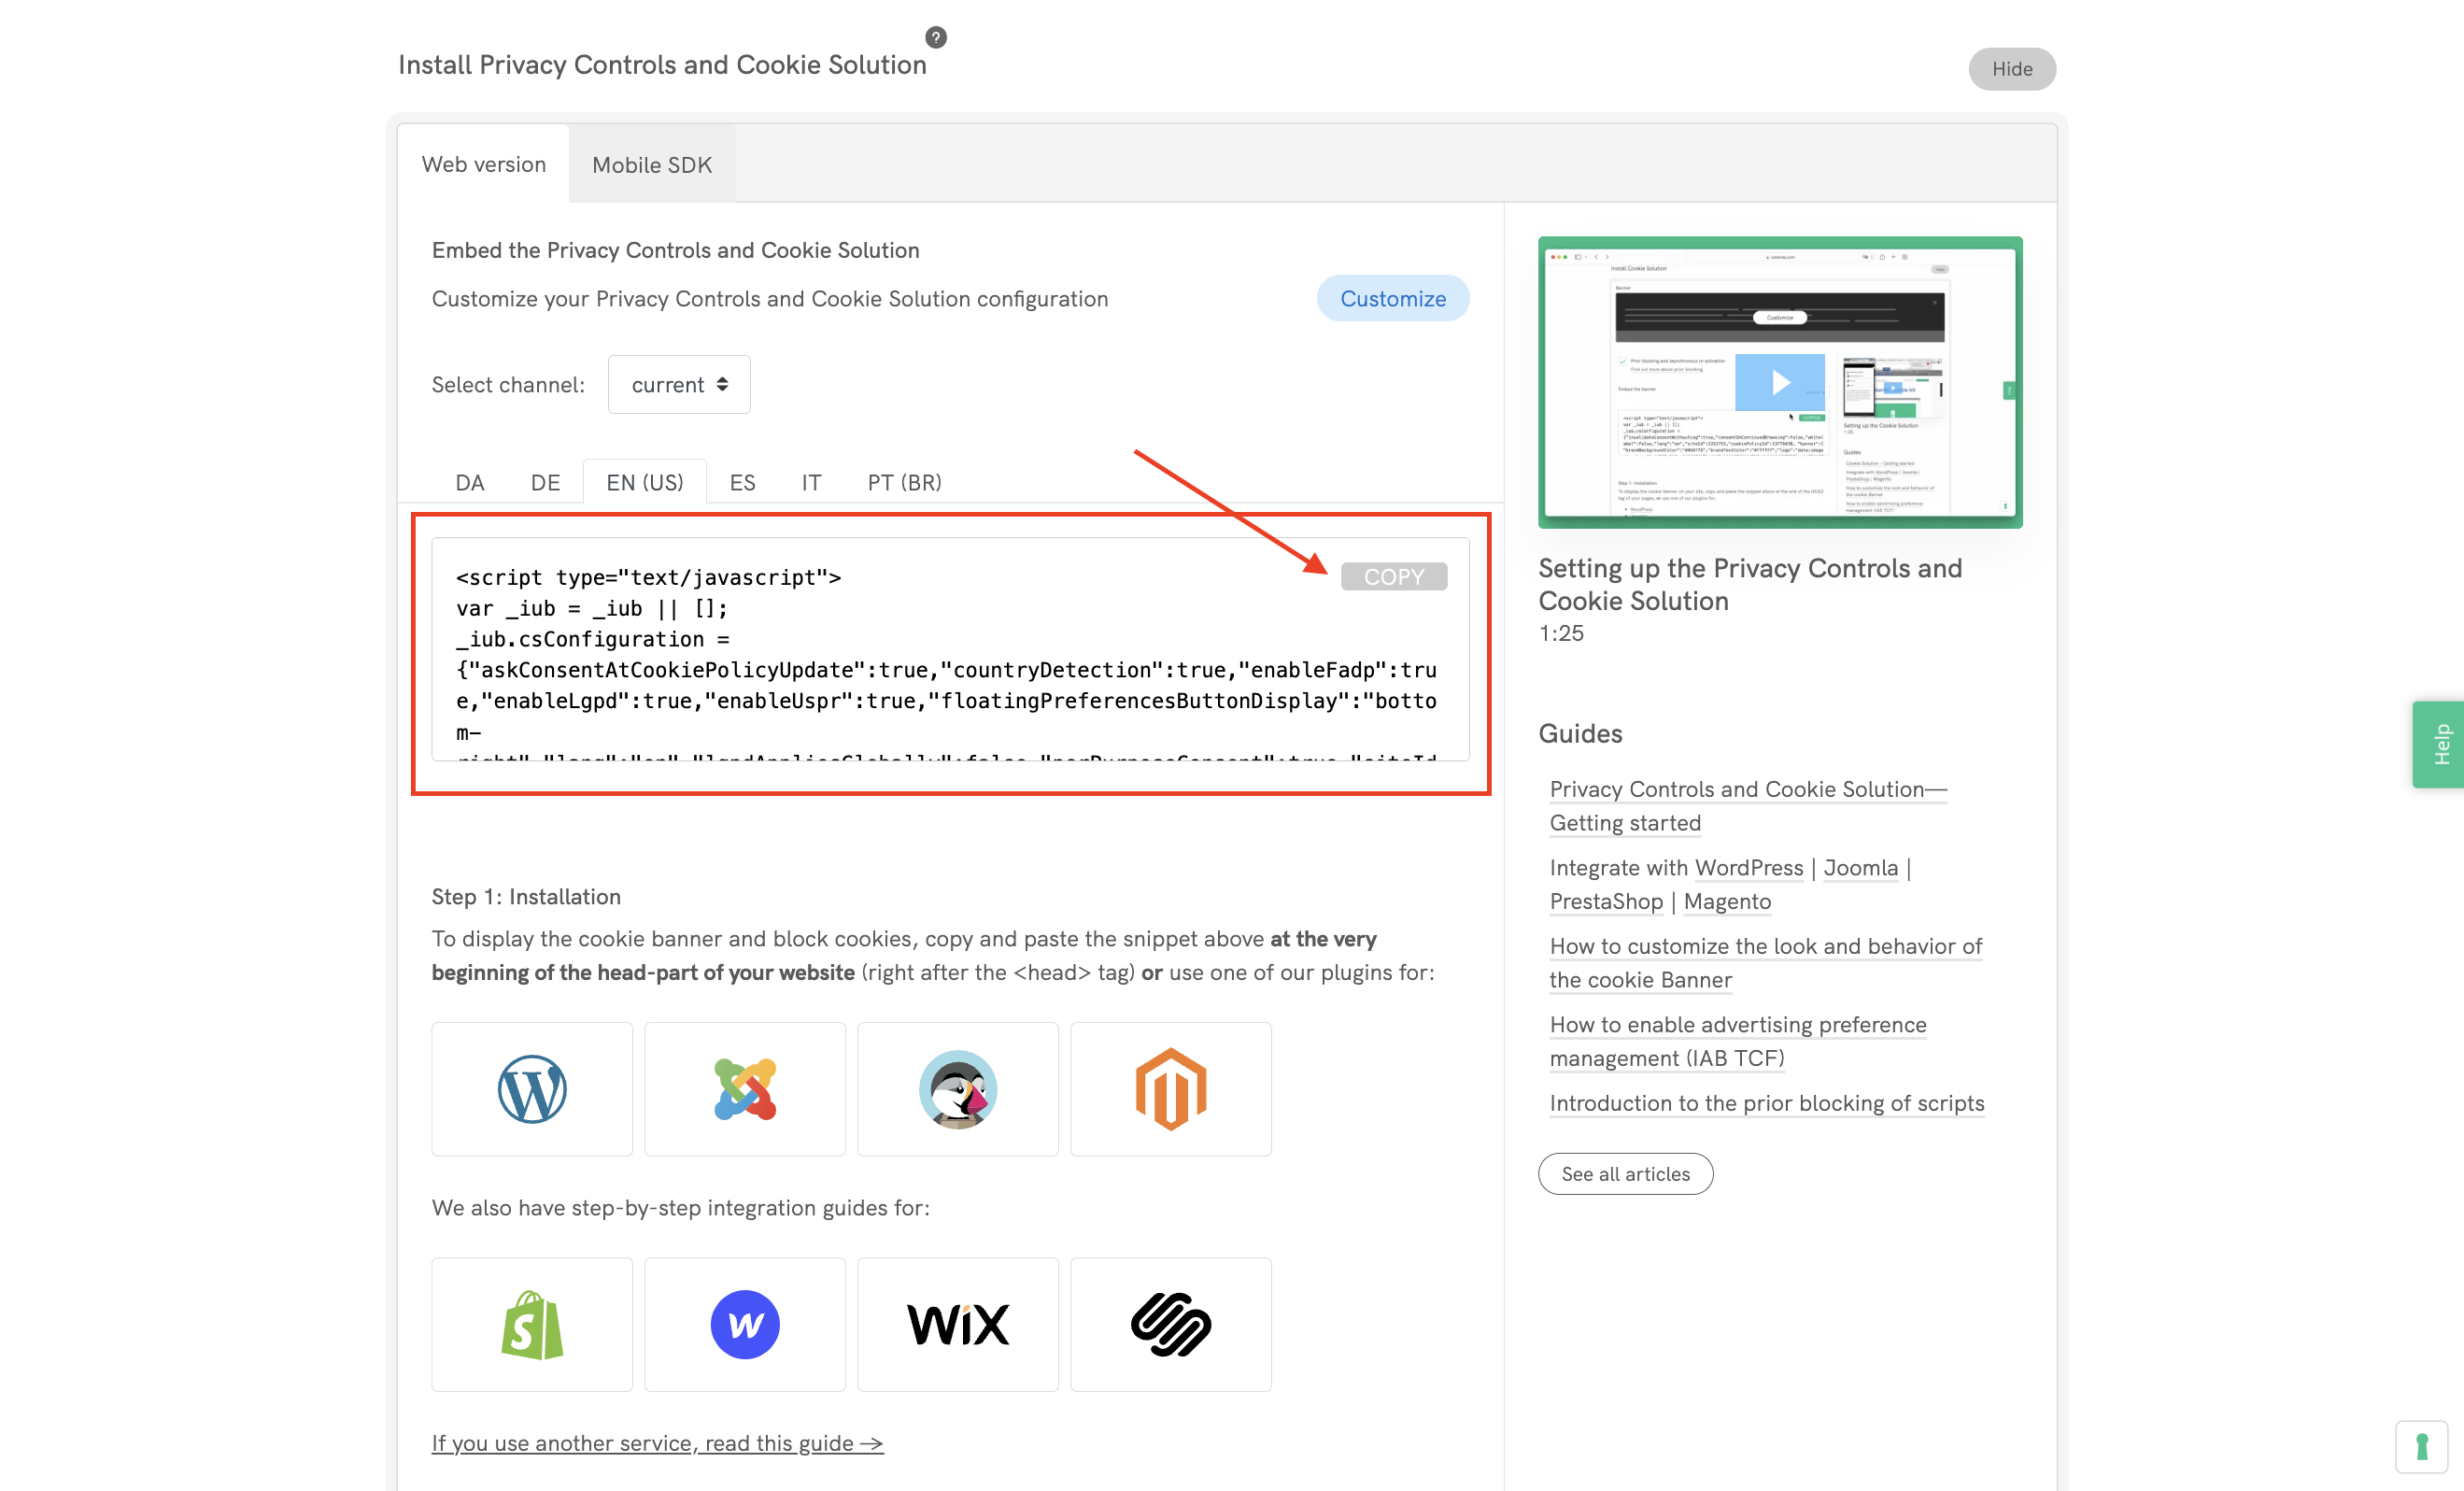Play the Setting up video thumbnail
Image resolution: width=2464 pixels, height=1491 pixels.
point(1779,382)
